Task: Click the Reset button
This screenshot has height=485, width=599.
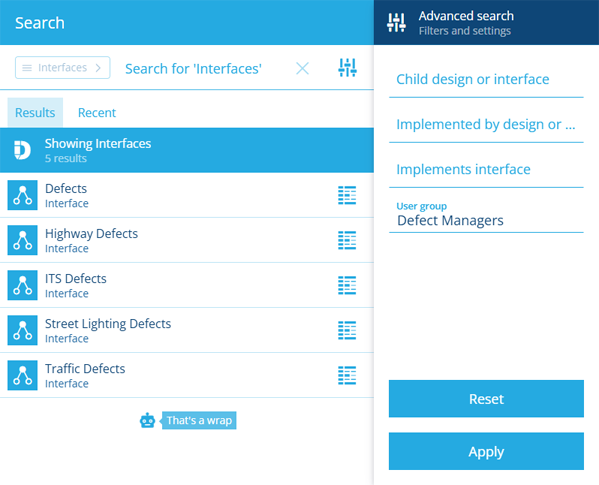Action: point(486,399)
